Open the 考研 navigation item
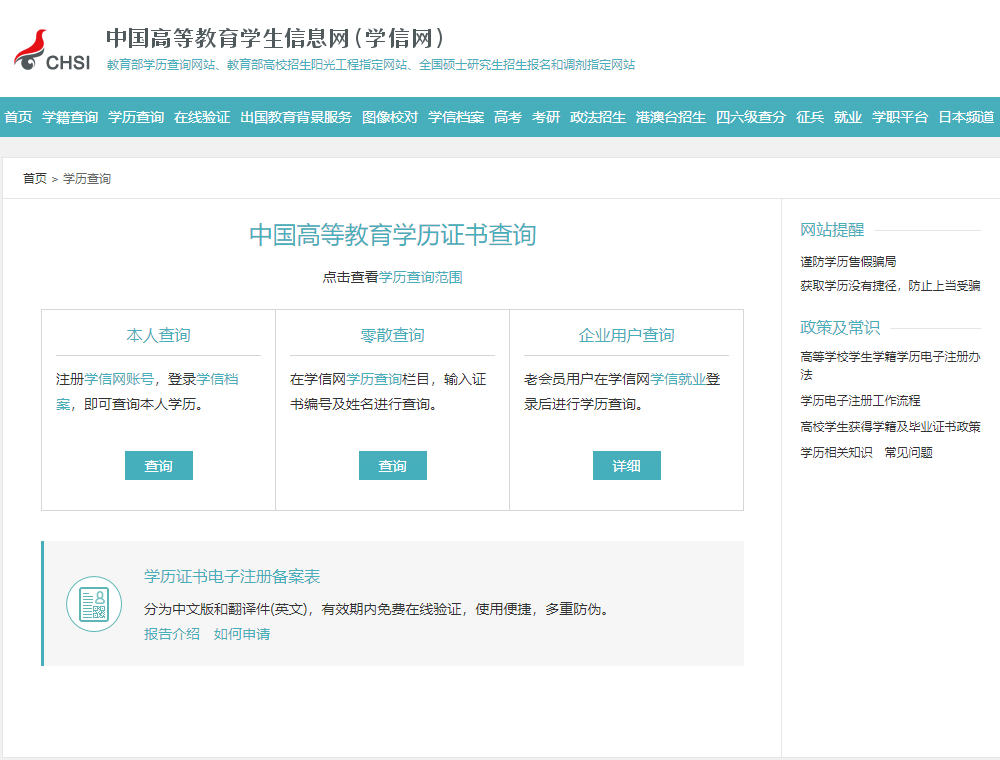1000x760 pixels. [x=546, y=117]
